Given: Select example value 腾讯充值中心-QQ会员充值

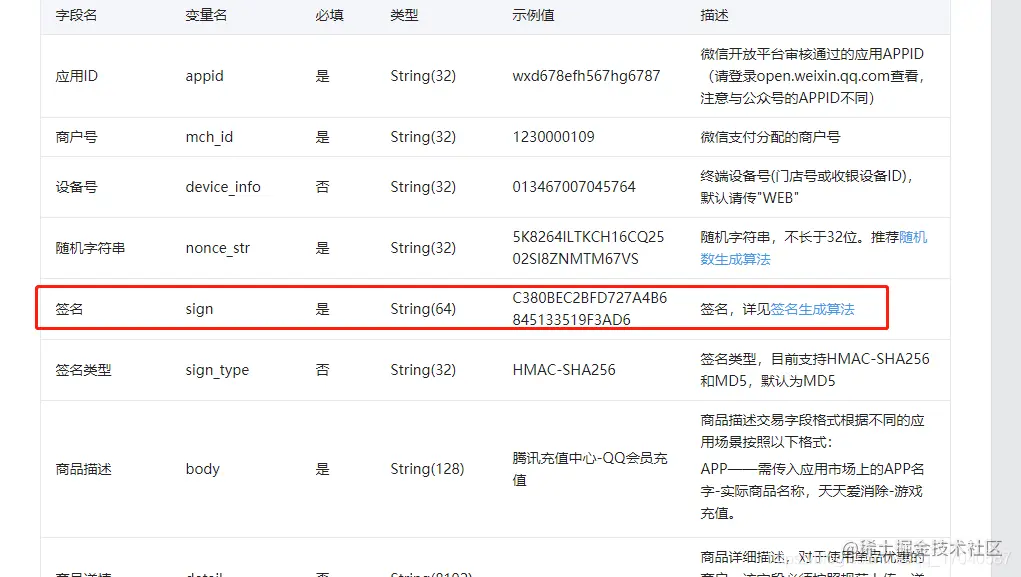Looking at the screenshot, I should point(590,469).
